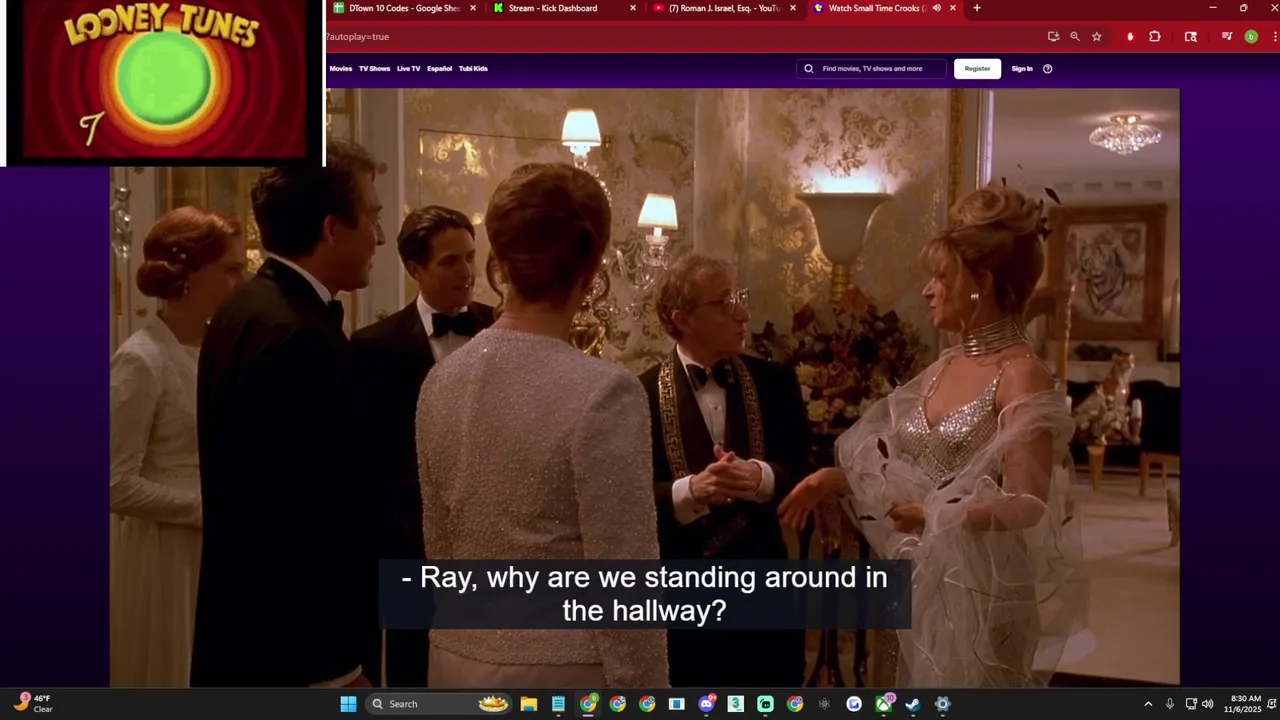Open File Explorer from the taskbar
This screenshot has width=1280, height=720.
point(528,704)
